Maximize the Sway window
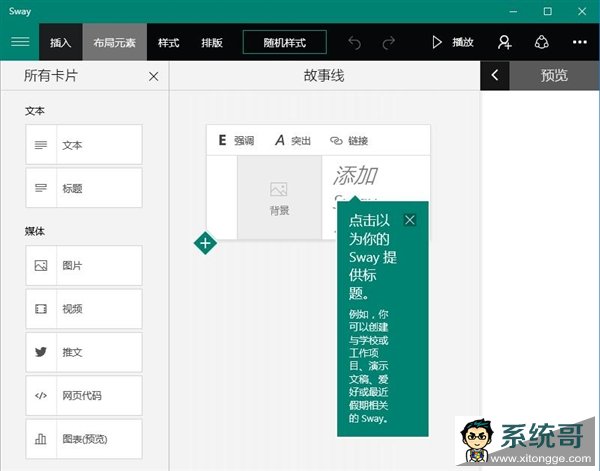600x471 pixels. click(x=548, y=11)
